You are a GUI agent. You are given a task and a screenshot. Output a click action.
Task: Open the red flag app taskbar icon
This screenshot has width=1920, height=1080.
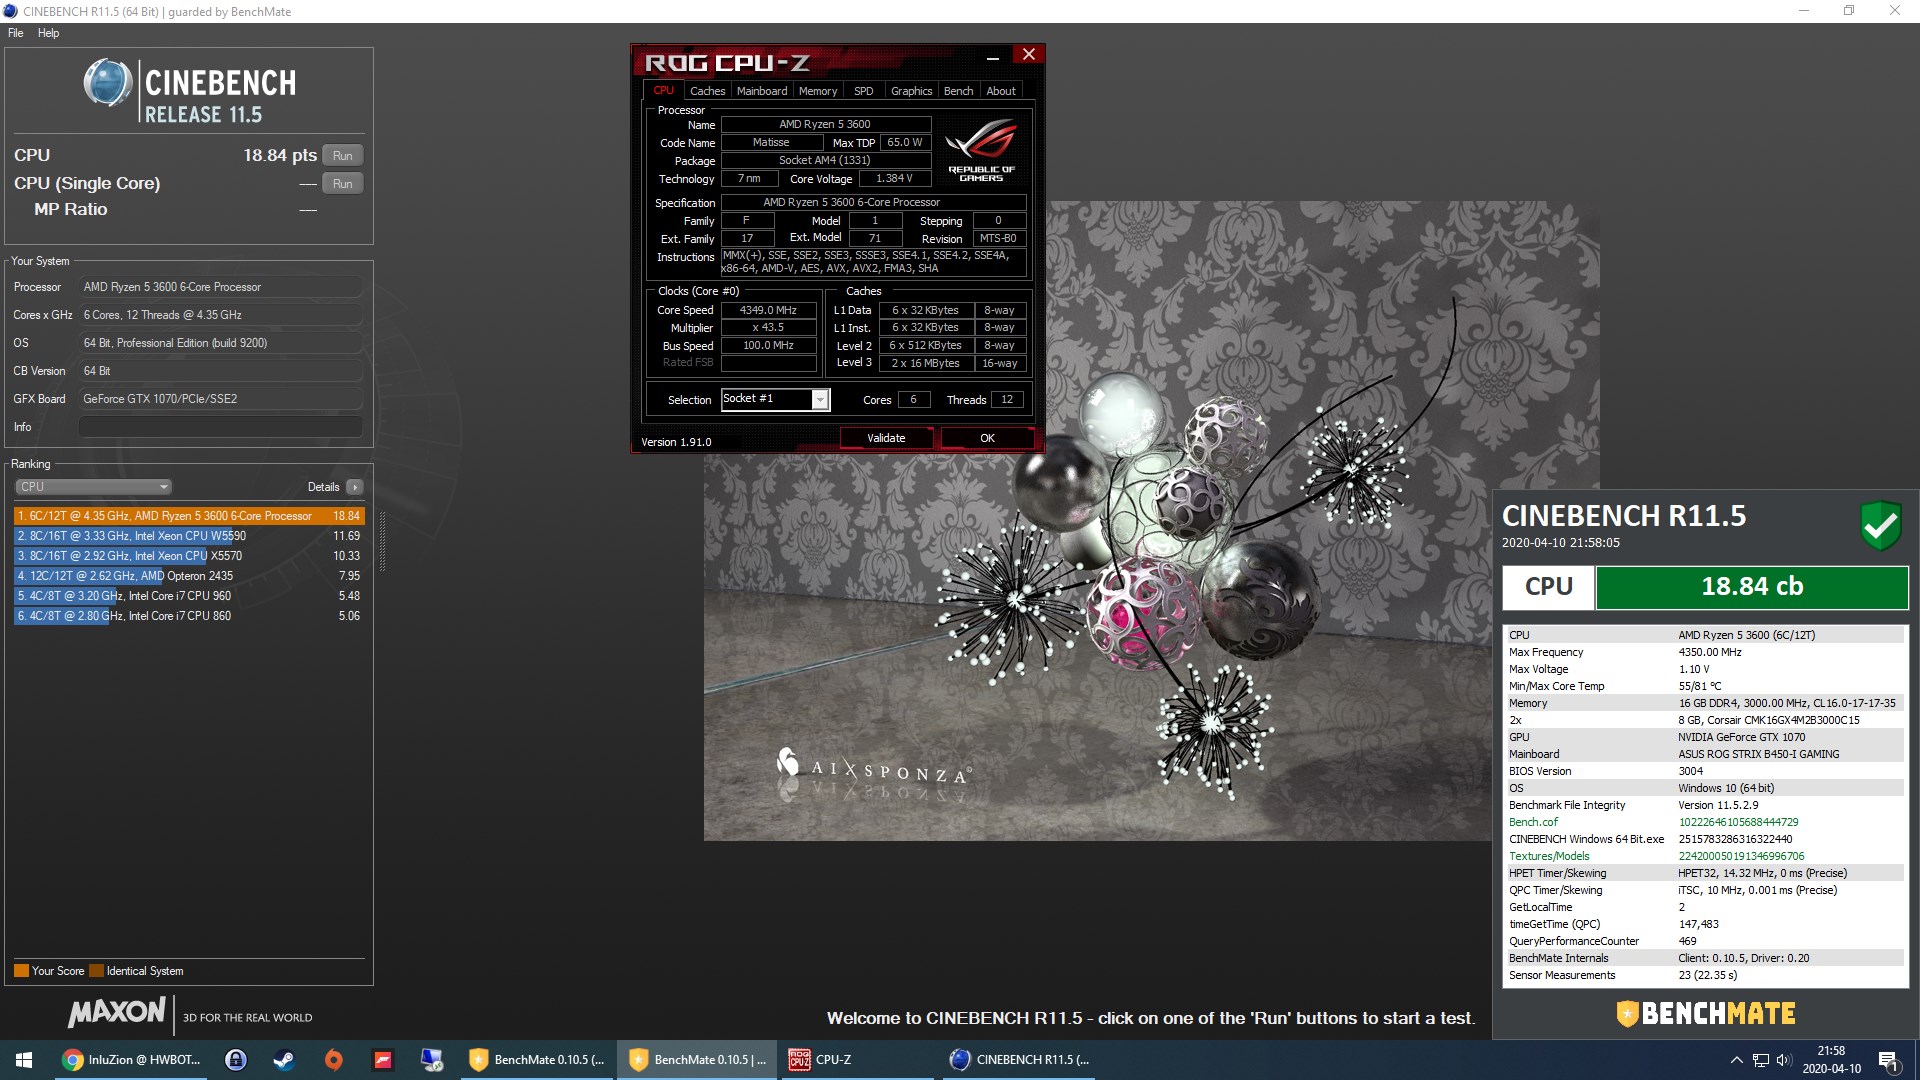[x=383, y=1060]
